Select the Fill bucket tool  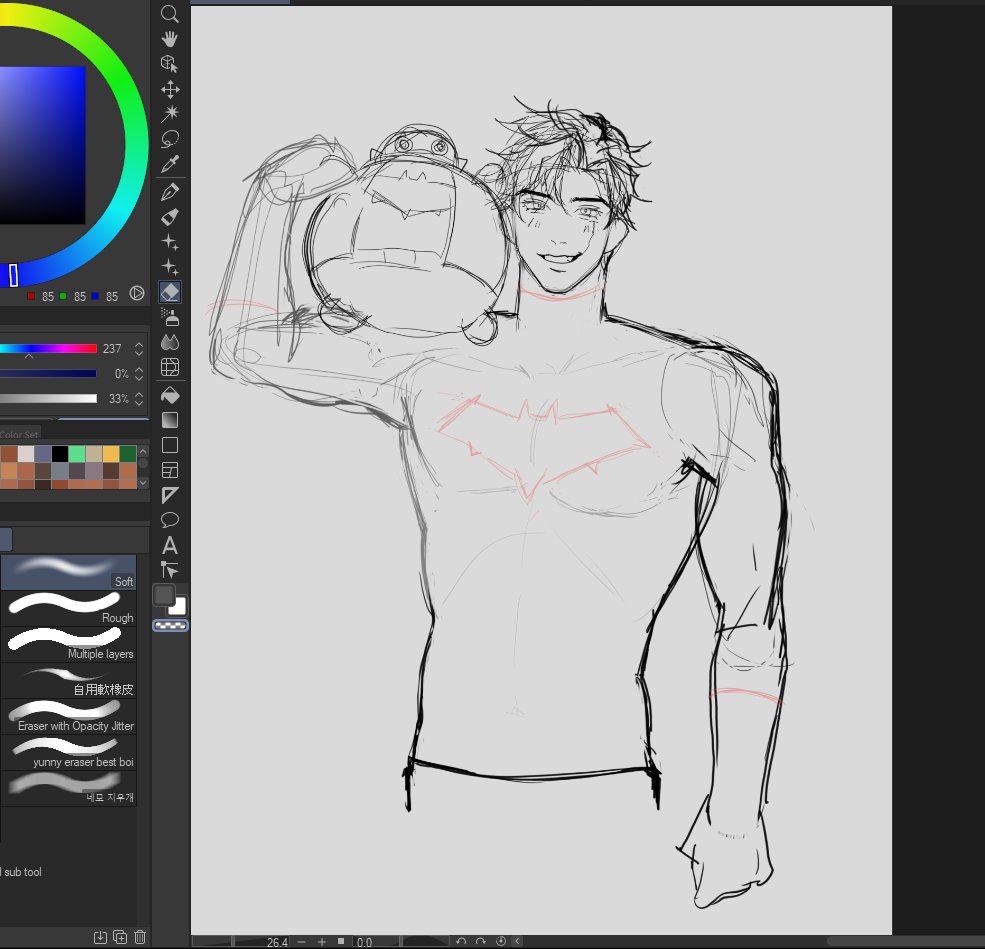click(x=170, y=395)
